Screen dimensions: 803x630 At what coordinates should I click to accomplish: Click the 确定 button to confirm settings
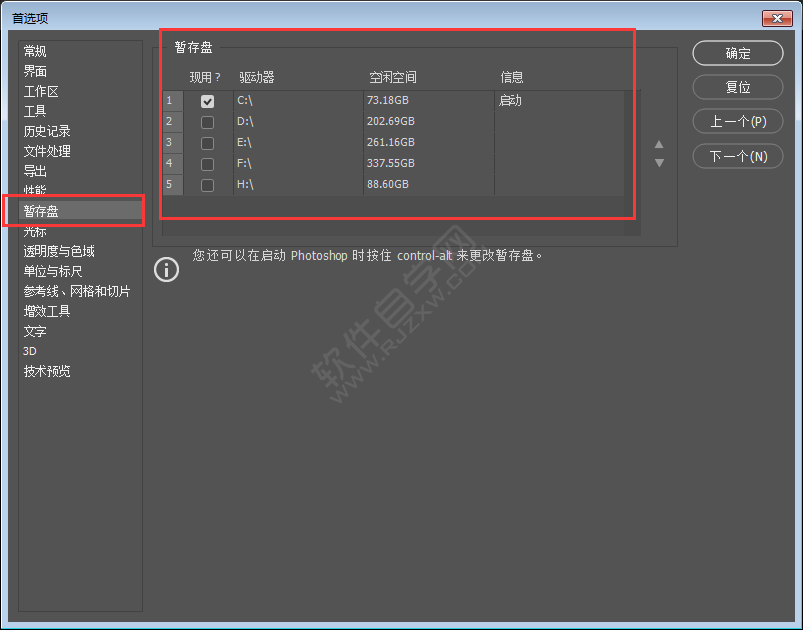tap(737, 53)
